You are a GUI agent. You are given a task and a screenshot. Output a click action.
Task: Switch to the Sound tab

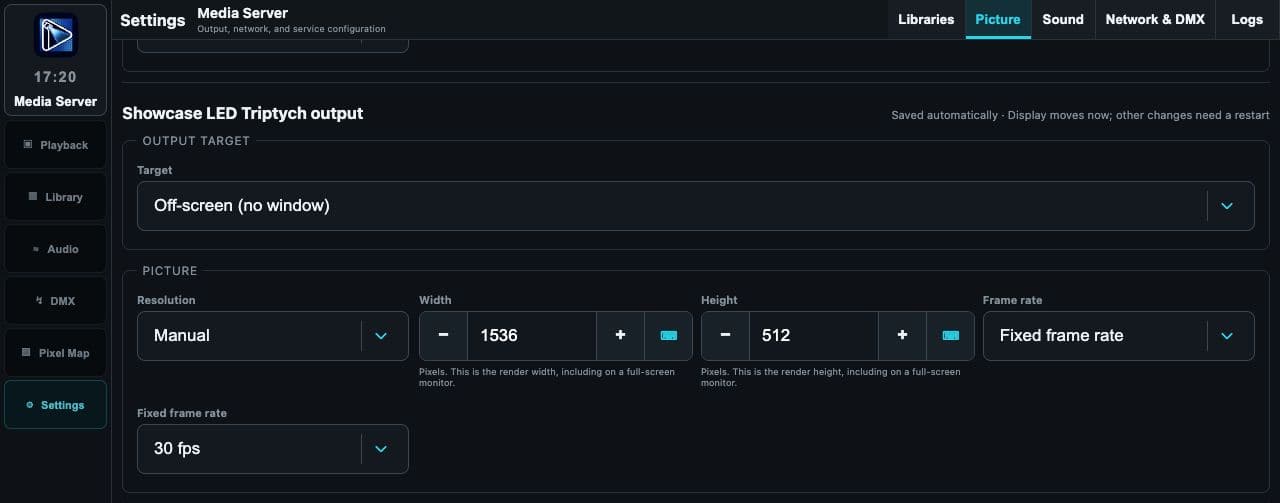pos(1063,19)
